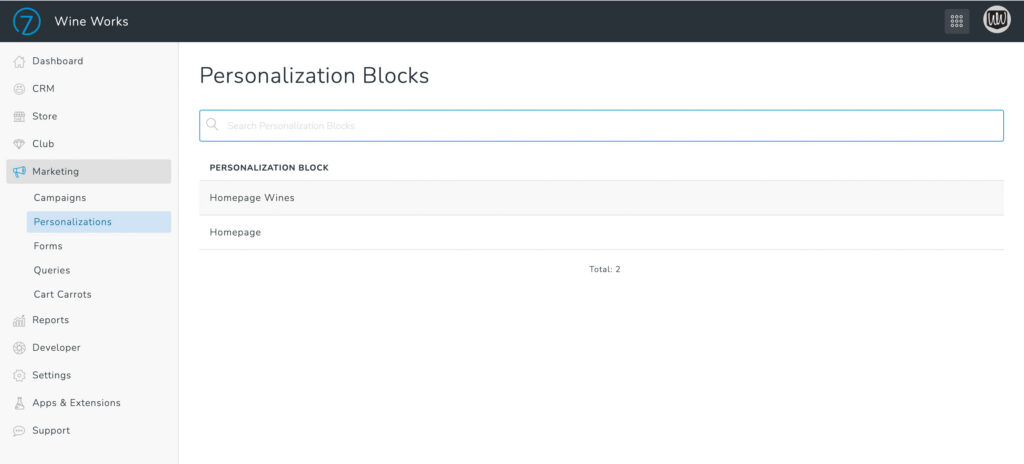Image resolution: width=1024 pixels, height=464 pixels.
Task: Click the Developer icon
Action: point(19,348)
